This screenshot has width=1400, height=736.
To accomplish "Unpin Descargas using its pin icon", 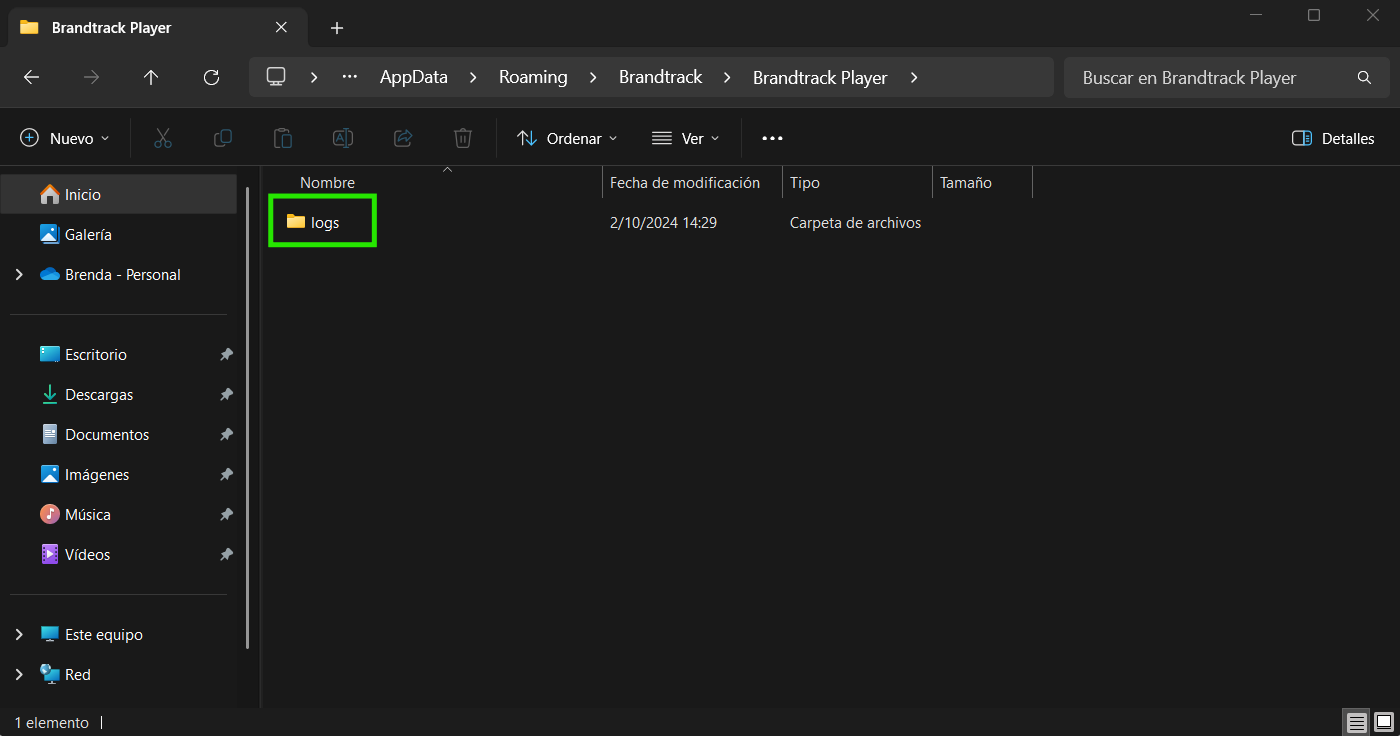I will coord(227,394).
